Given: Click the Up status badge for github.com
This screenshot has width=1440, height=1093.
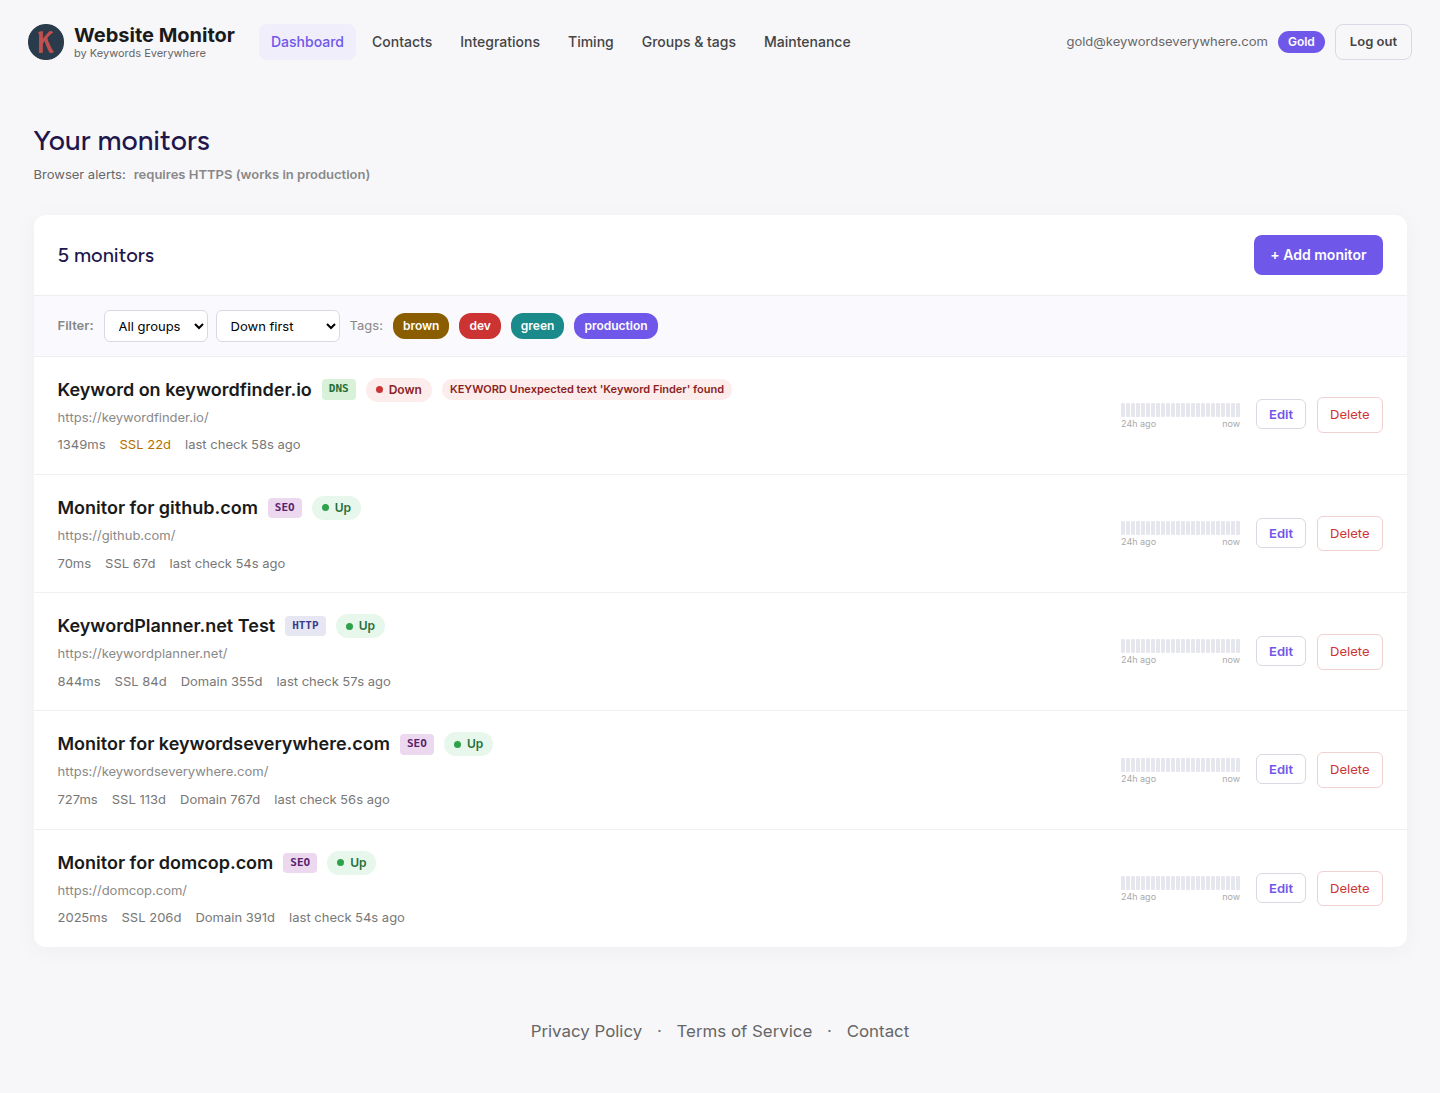Looking at the screenshot, I should tap(337, 508).
